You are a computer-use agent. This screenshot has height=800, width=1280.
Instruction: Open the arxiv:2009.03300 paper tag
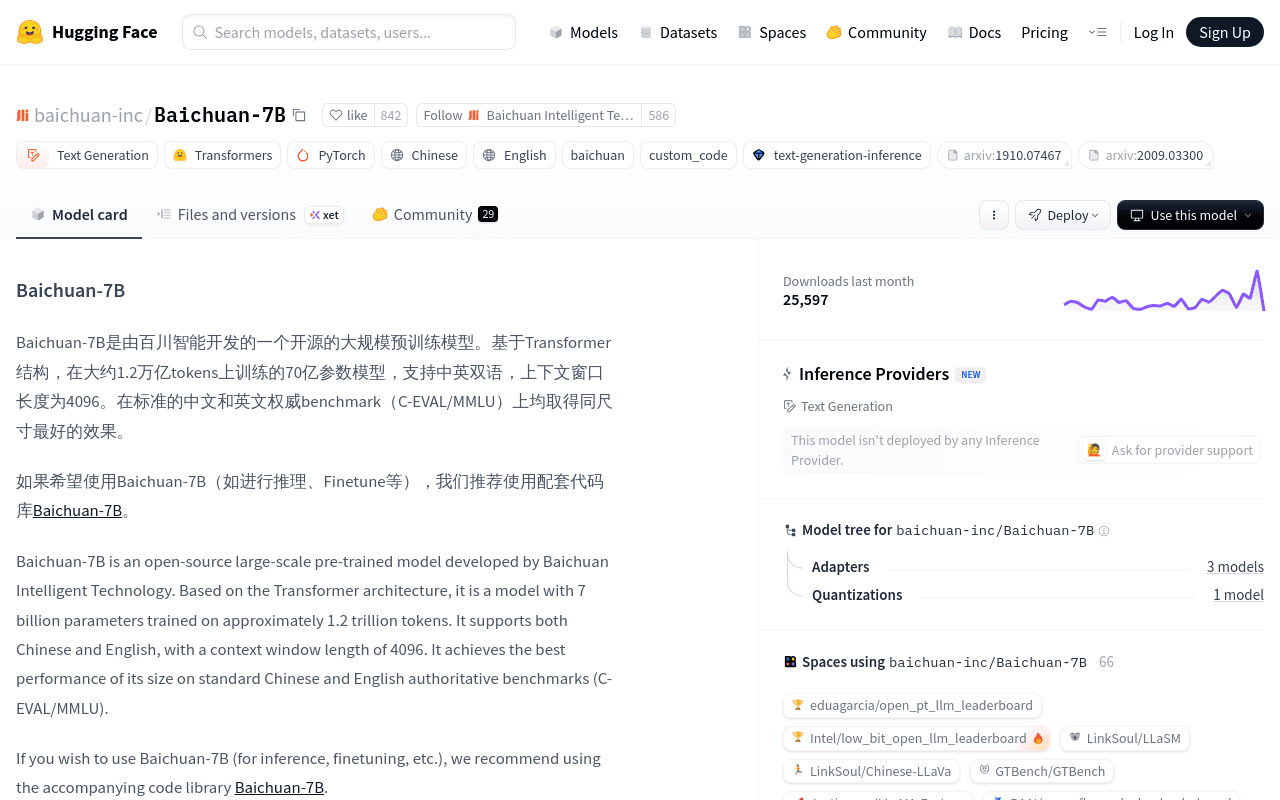(1146, 155)
